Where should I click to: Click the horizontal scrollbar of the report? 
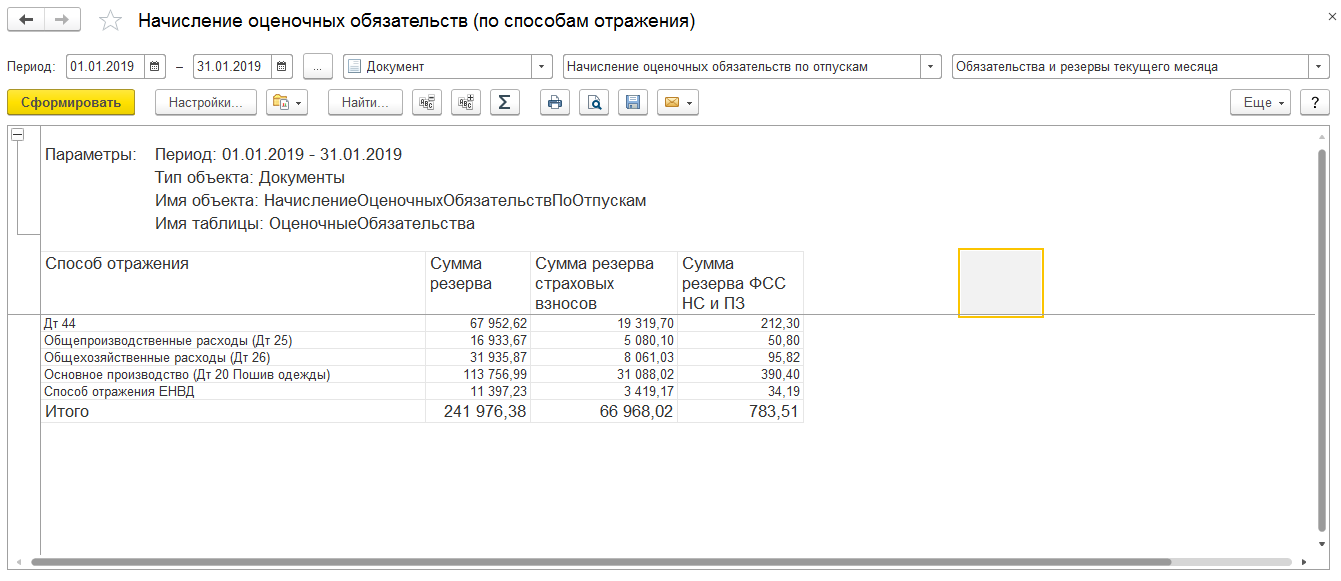tap(602, 562)
